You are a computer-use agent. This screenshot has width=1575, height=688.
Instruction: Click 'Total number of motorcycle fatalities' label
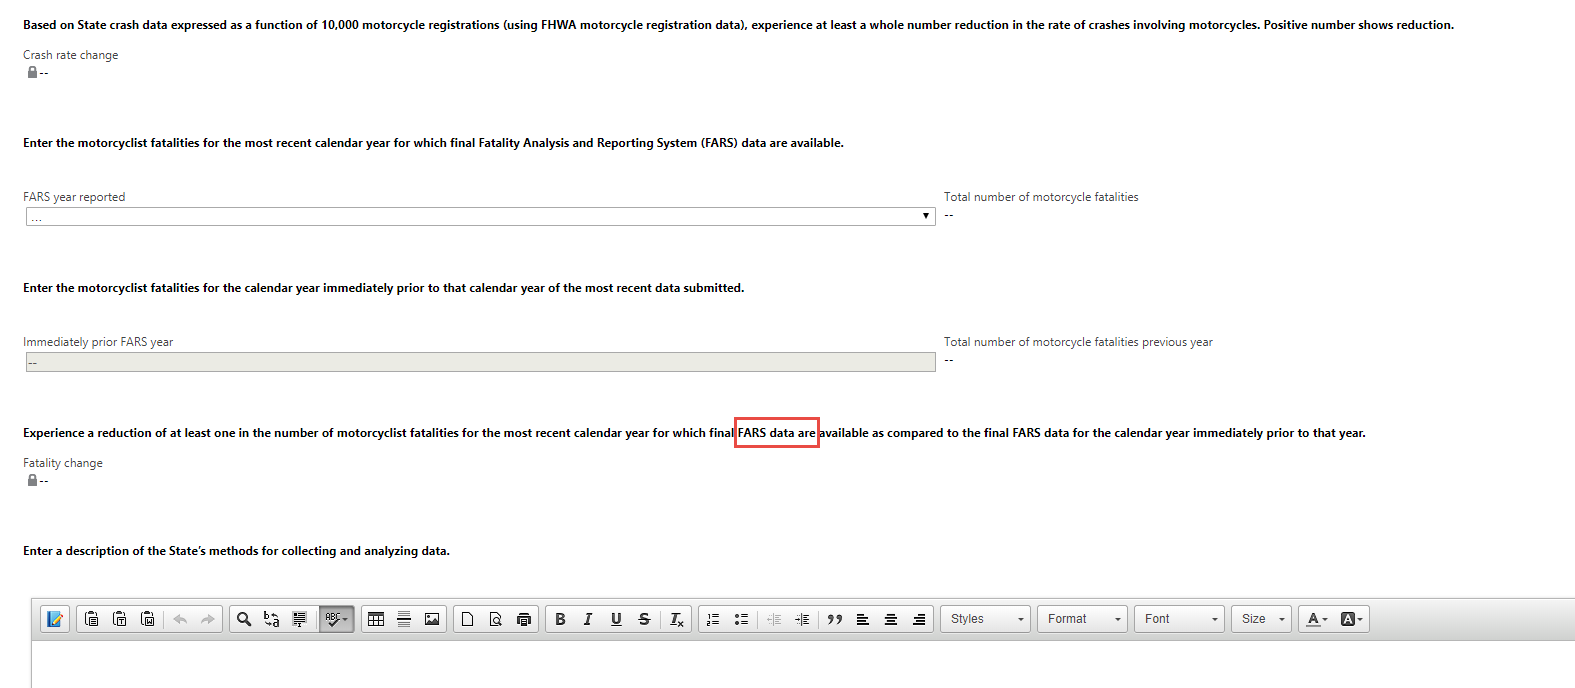click(1041, 197)
